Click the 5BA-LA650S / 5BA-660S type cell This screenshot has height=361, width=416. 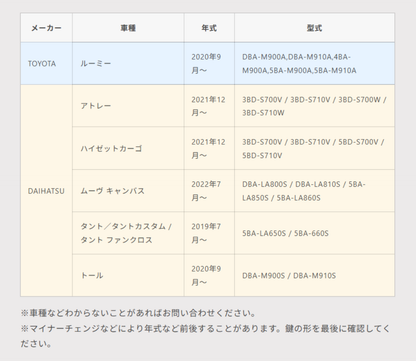pyautogui.click(x=314, y=233)
